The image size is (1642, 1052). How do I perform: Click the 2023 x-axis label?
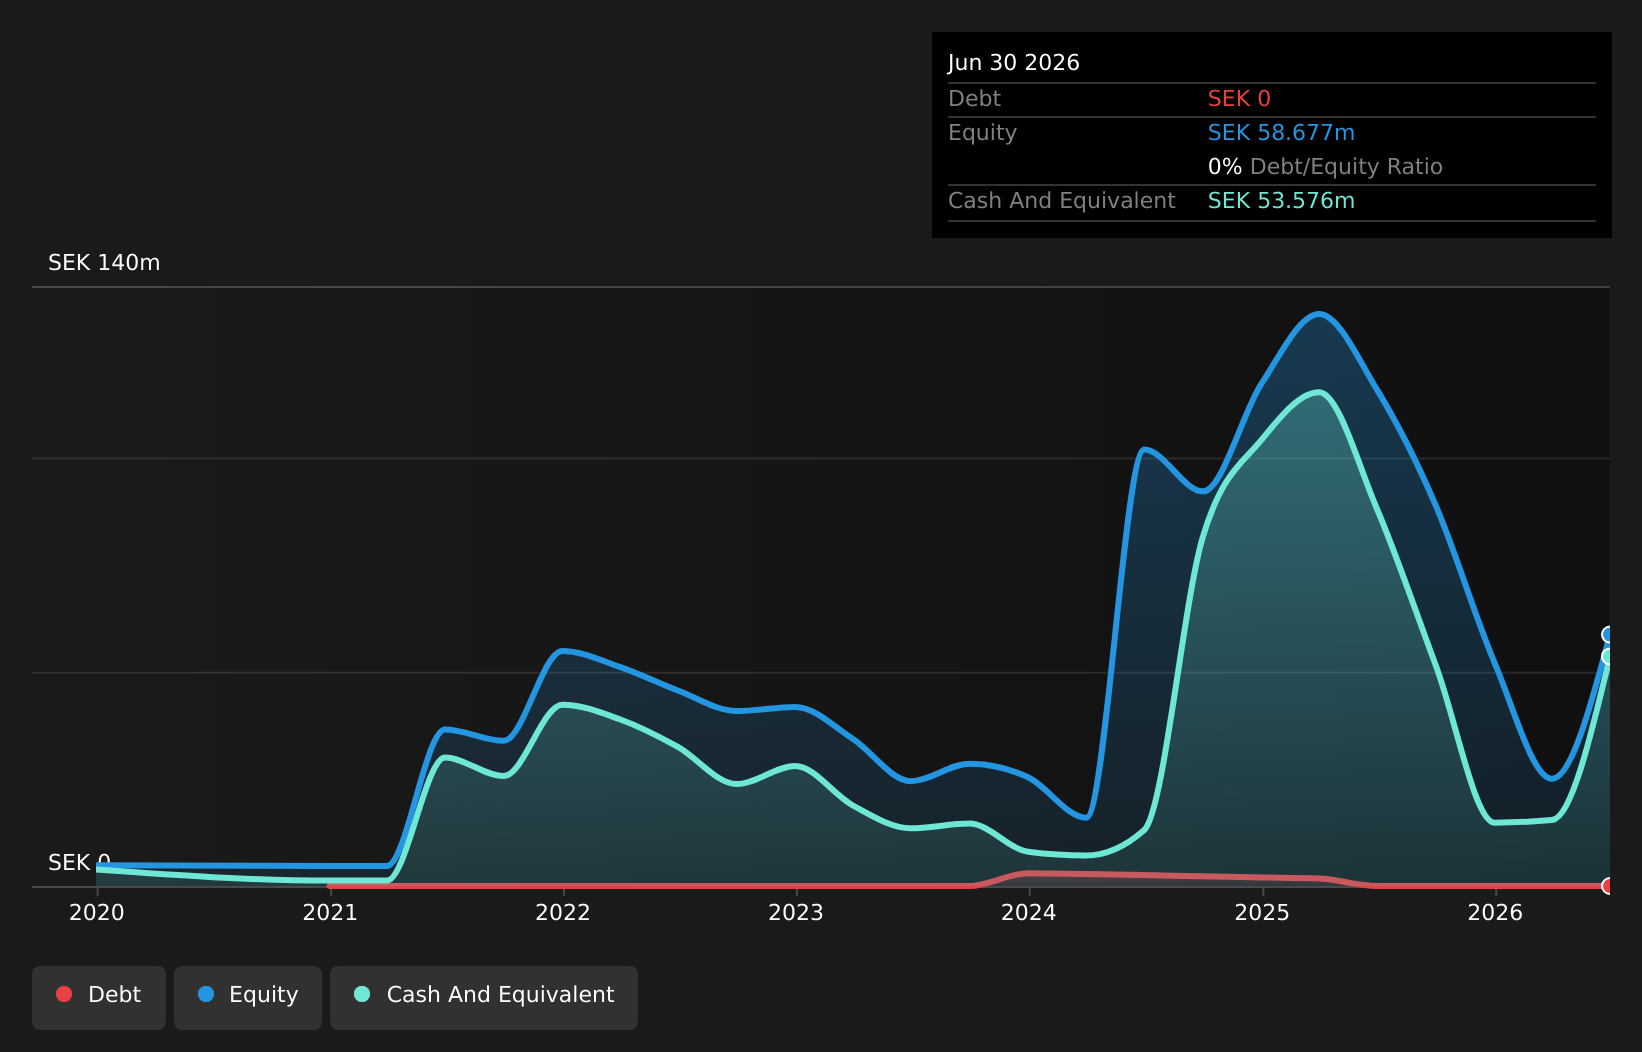pos(796,912)
